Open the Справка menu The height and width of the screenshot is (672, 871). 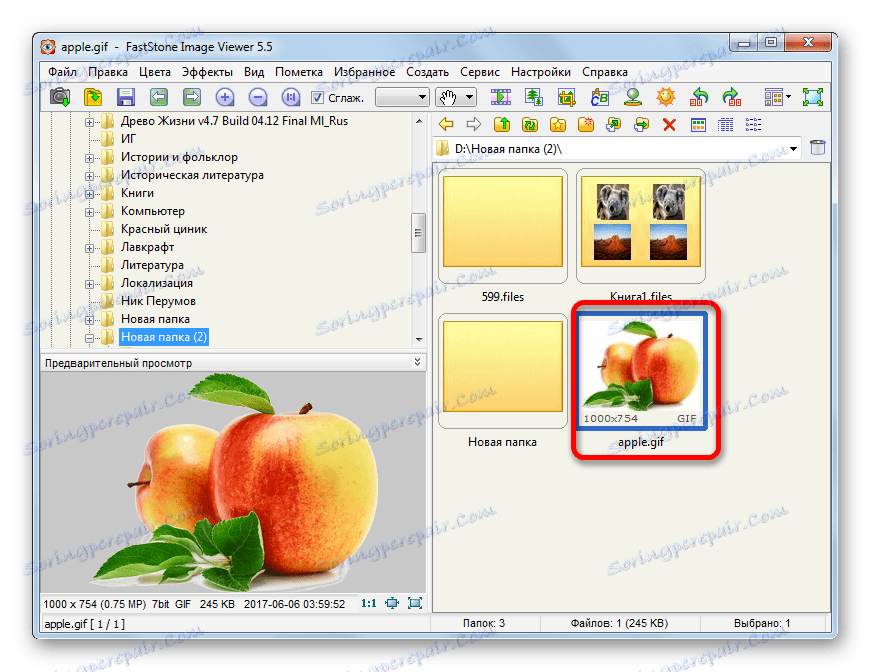coord(605,72)
